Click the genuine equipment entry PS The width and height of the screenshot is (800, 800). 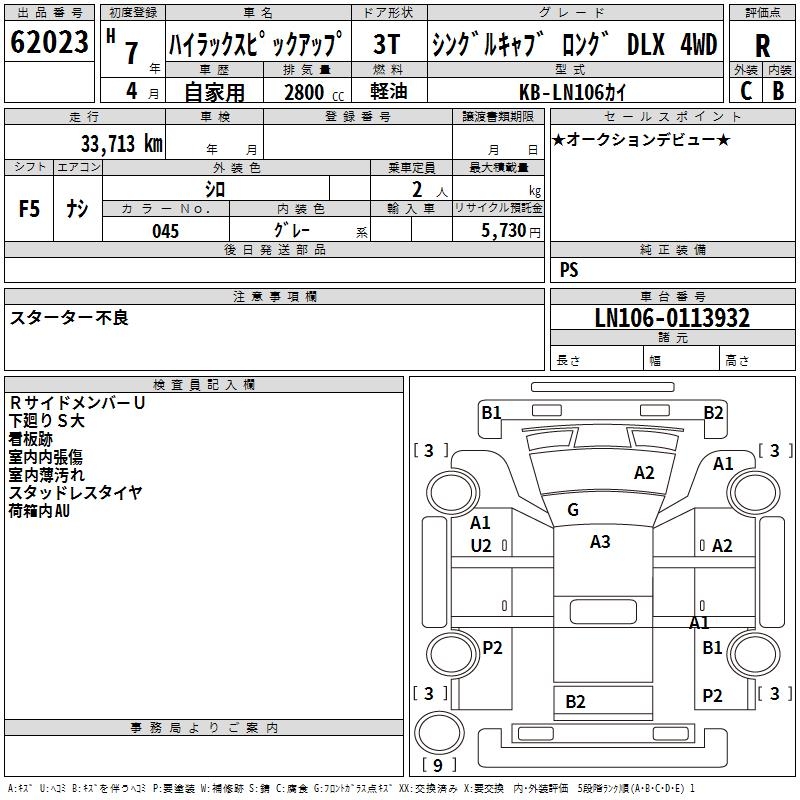pos(569,269)
